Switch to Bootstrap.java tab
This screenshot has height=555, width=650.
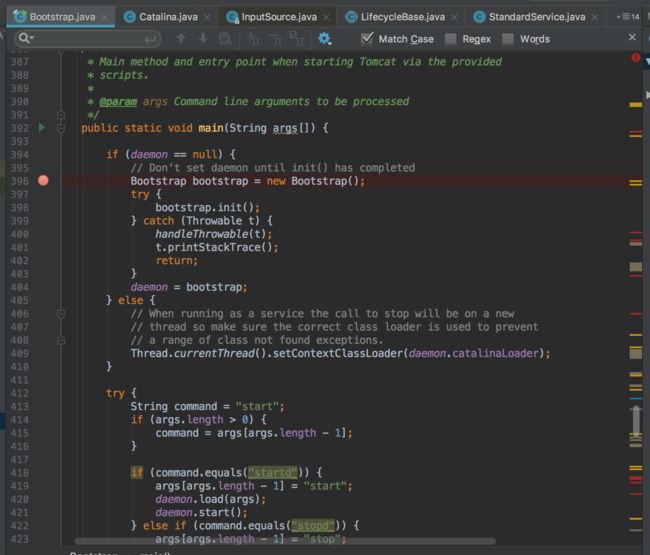(61, 17)
